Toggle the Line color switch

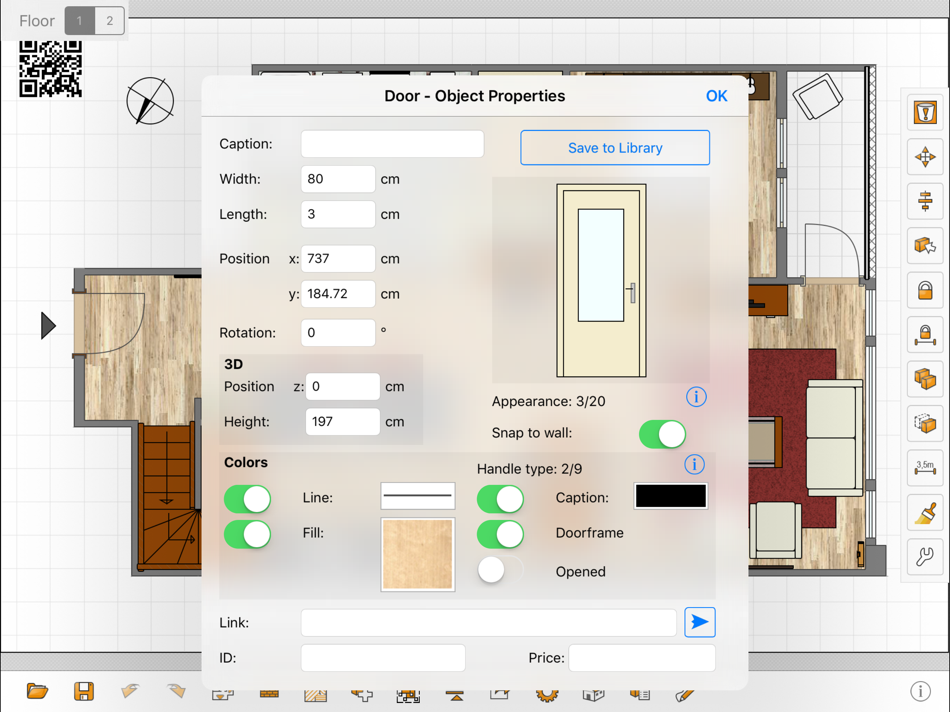coord(247,499)
